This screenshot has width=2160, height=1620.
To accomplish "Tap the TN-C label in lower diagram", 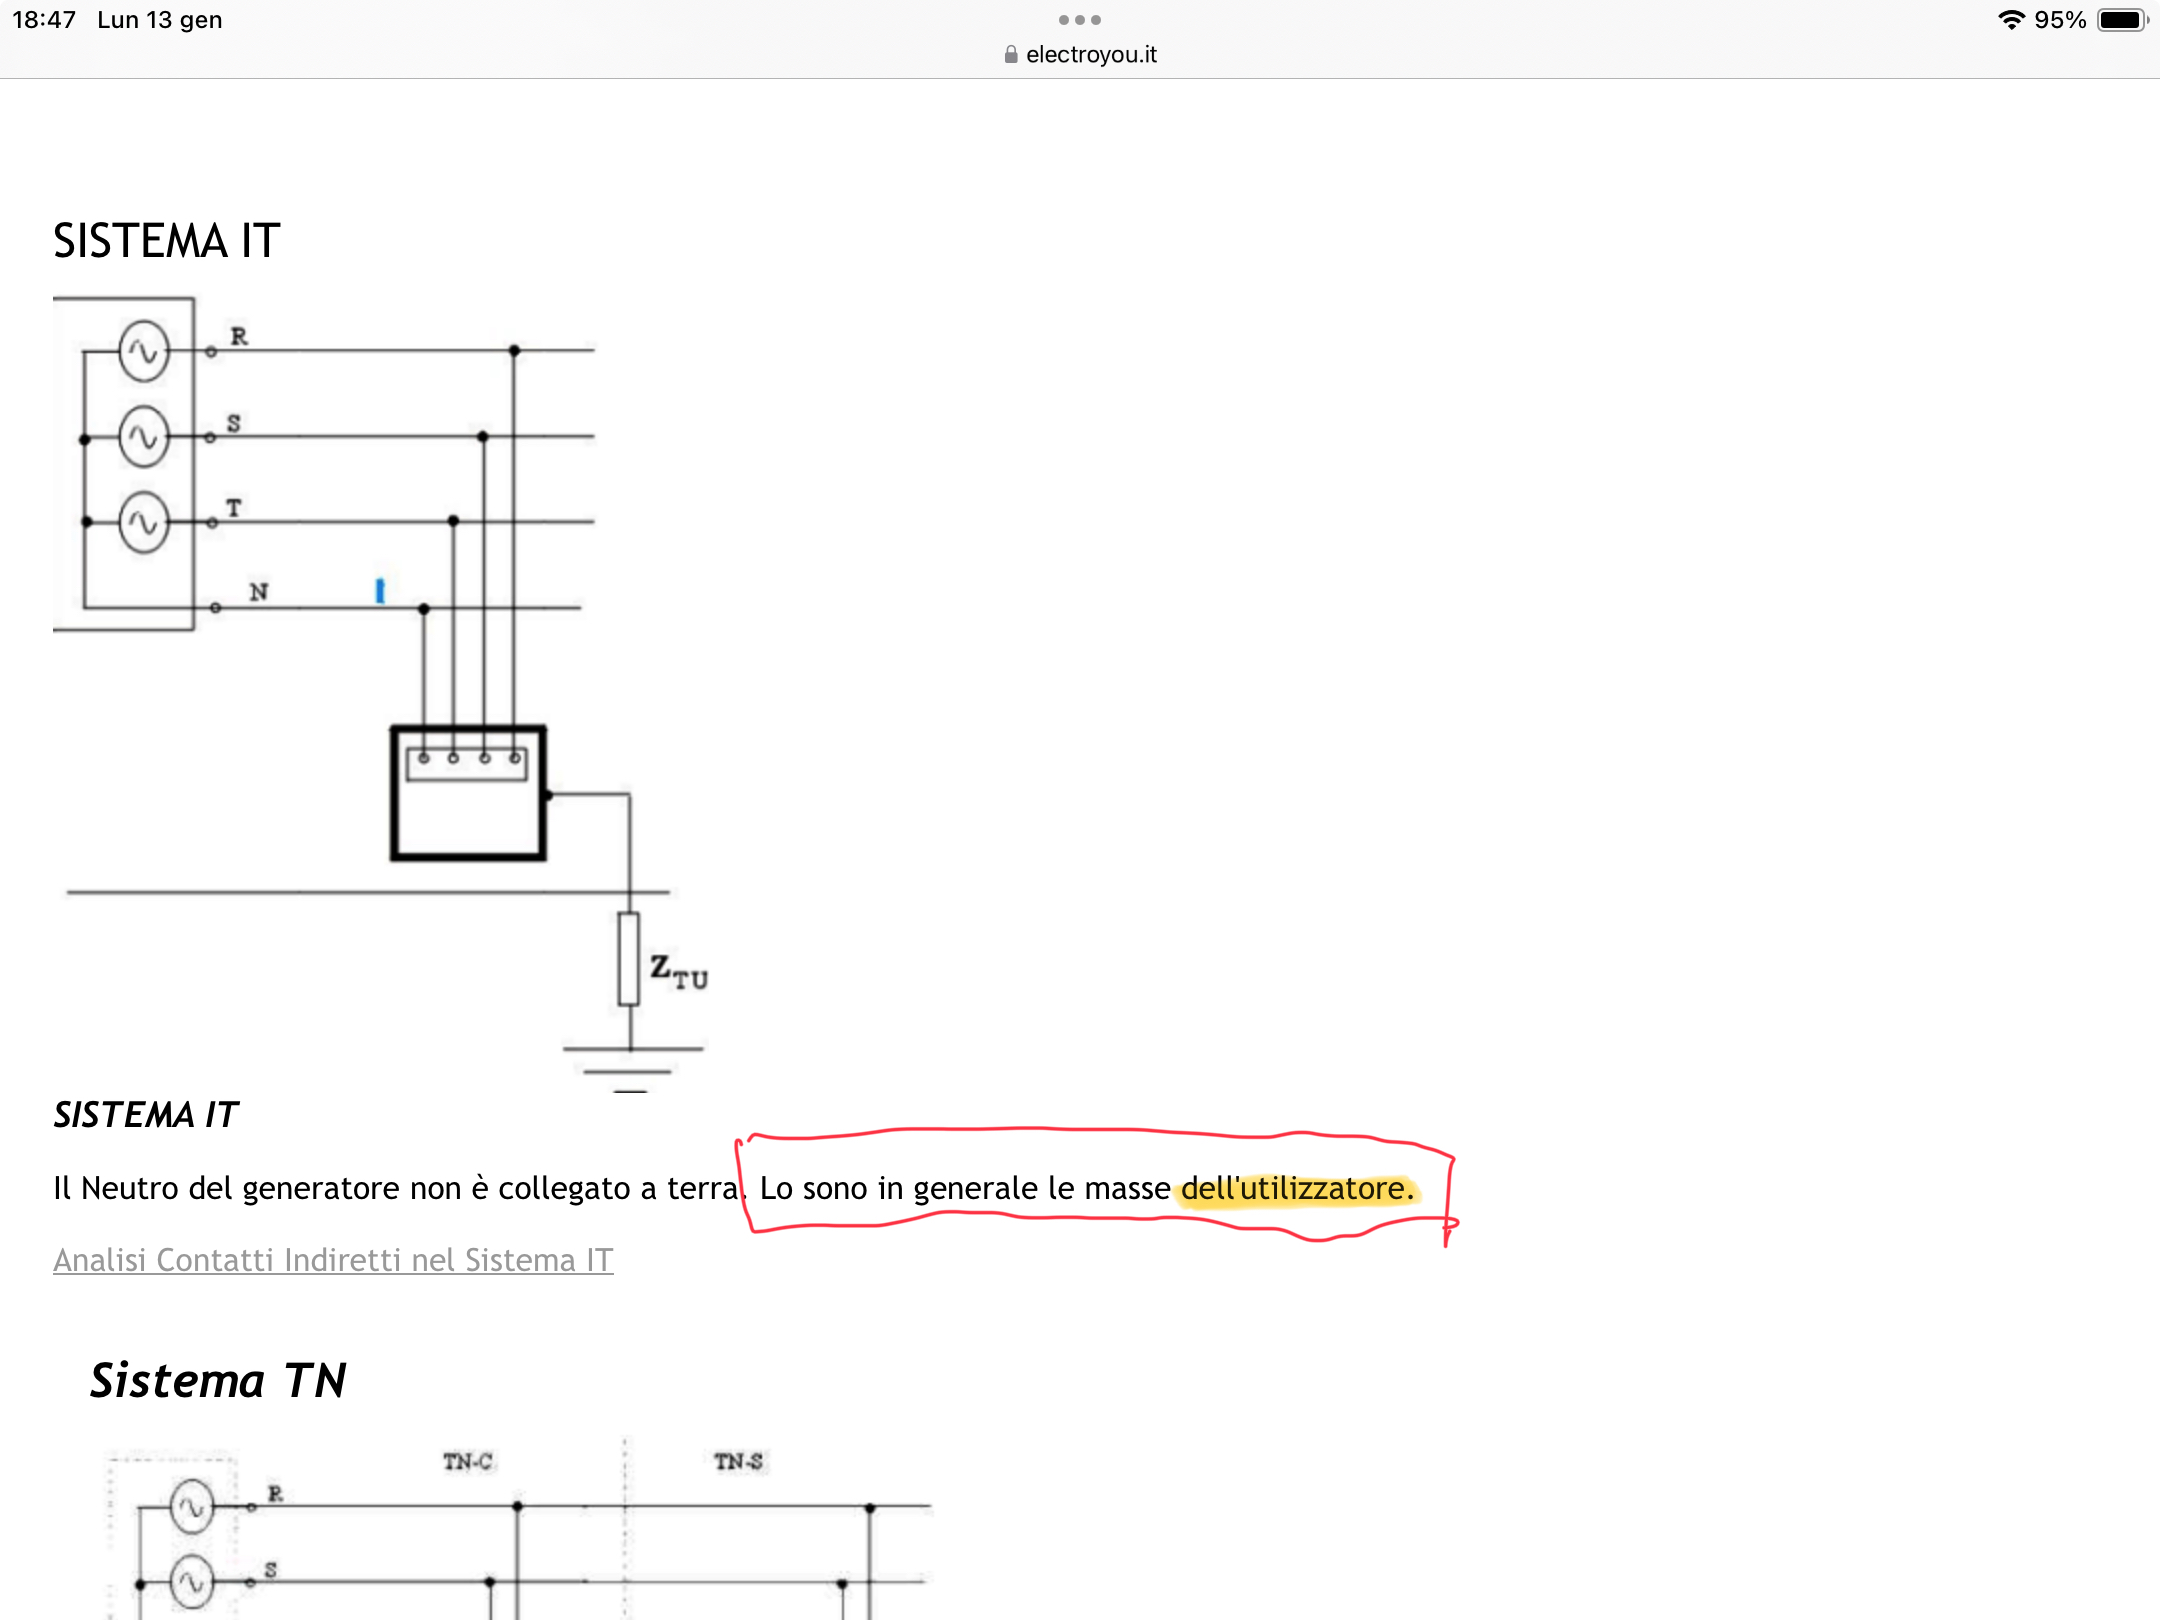I will point(468,1462).
